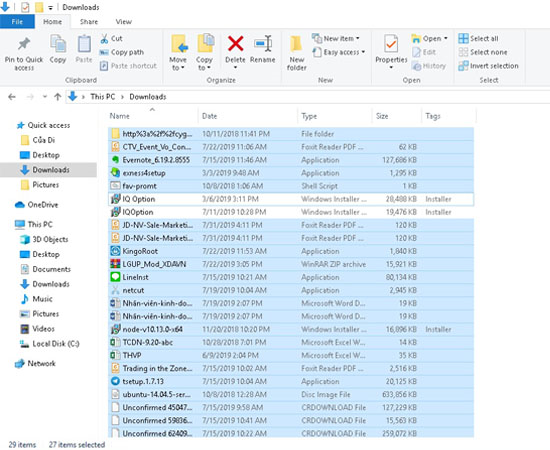This screenshot has width=550, height=450.
Task: Click the History ribbon button
Action: click(x=429, y=66)
